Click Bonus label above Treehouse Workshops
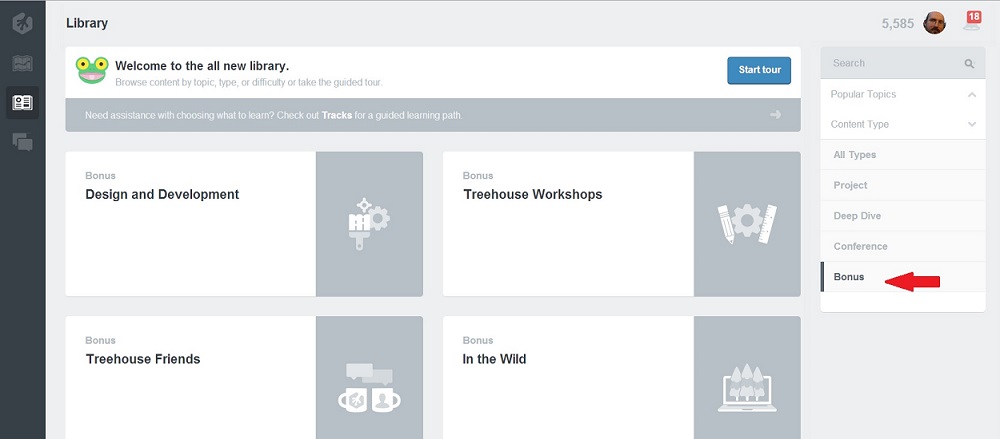1000x439 pixels. pos(478,175)
